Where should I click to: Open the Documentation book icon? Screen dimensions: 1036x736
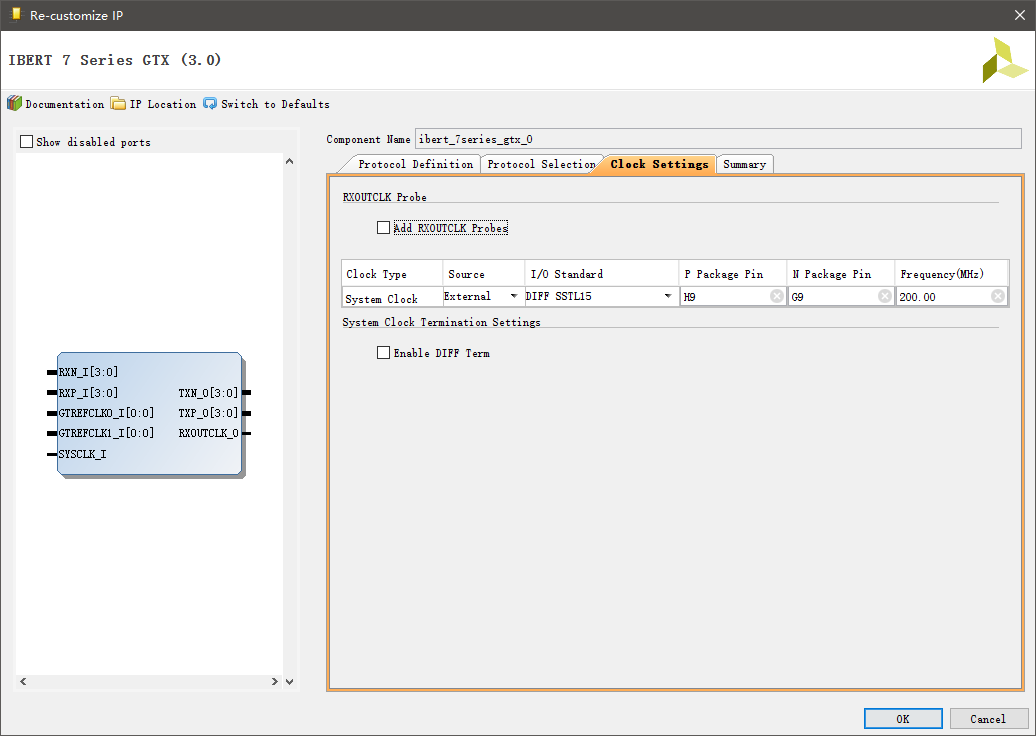coord(15,104)
